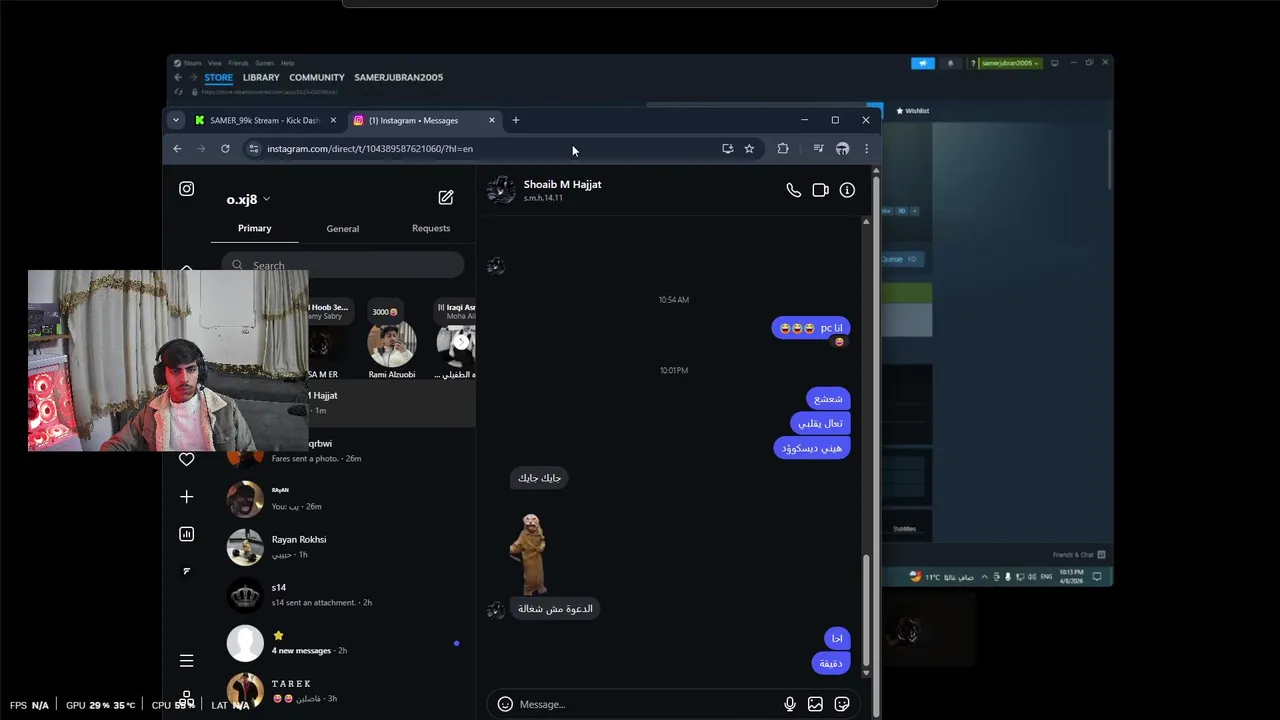
Task: Open Notifications heart icon in Instagram sidebar
Action: [186, 459]
